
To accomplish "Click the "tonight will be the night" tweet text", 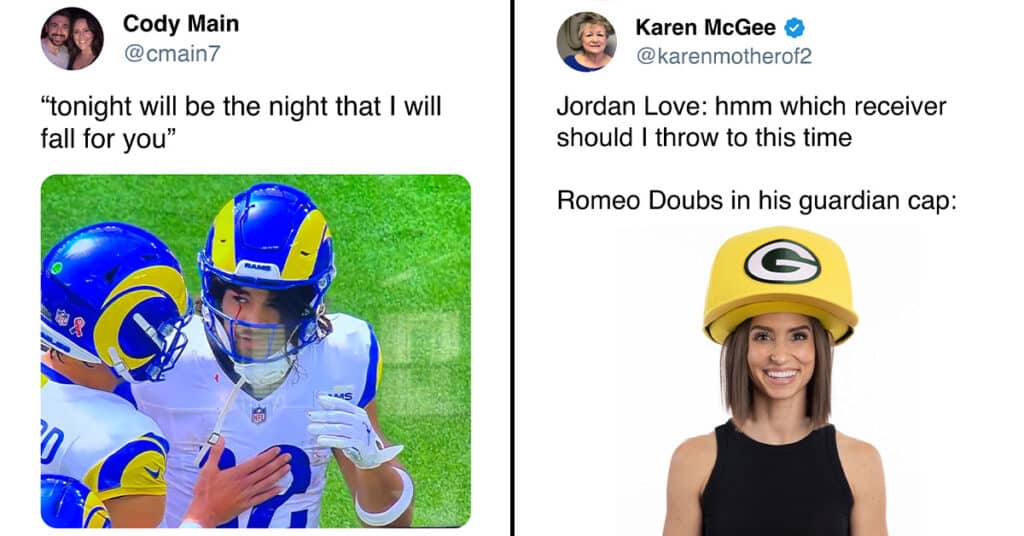I will tap(241, 122).
